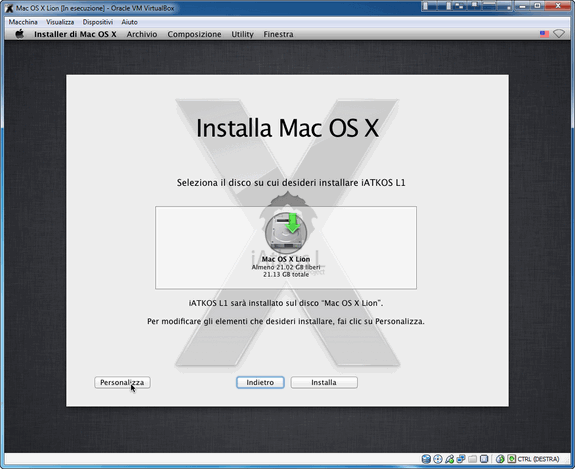Click the CTRL (DESTRA) host key label
Viewport: 575px width, 469px height.
(x=538, y=459)
